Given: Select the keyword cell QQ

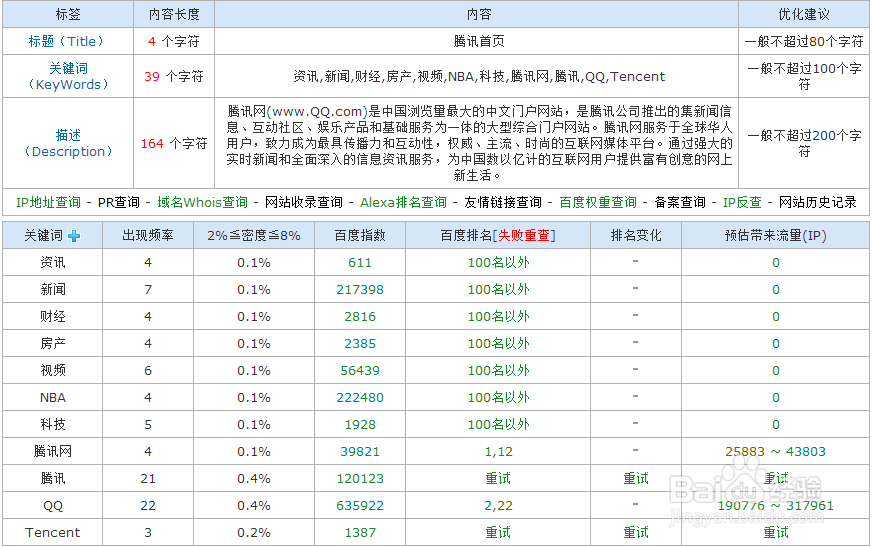Looking at the screenshot, I should 52,506.
